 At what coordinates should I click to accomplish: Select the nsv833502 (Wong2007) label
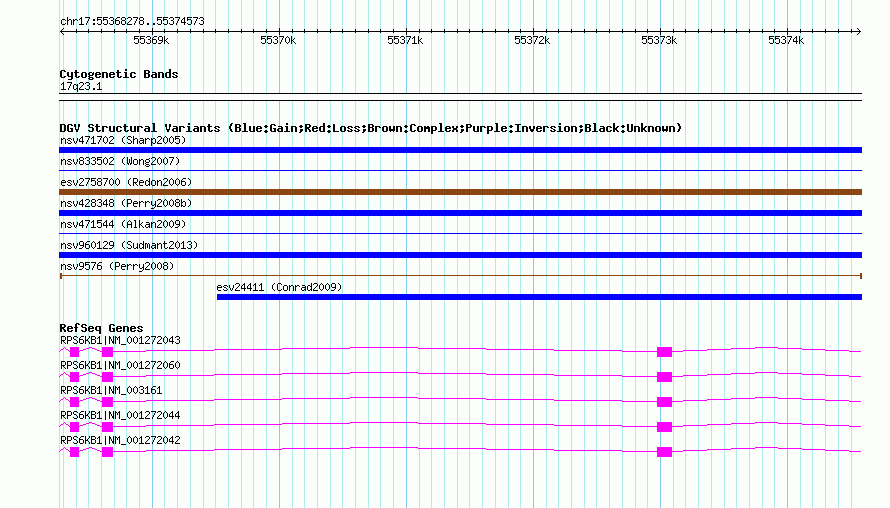[120, 161]
